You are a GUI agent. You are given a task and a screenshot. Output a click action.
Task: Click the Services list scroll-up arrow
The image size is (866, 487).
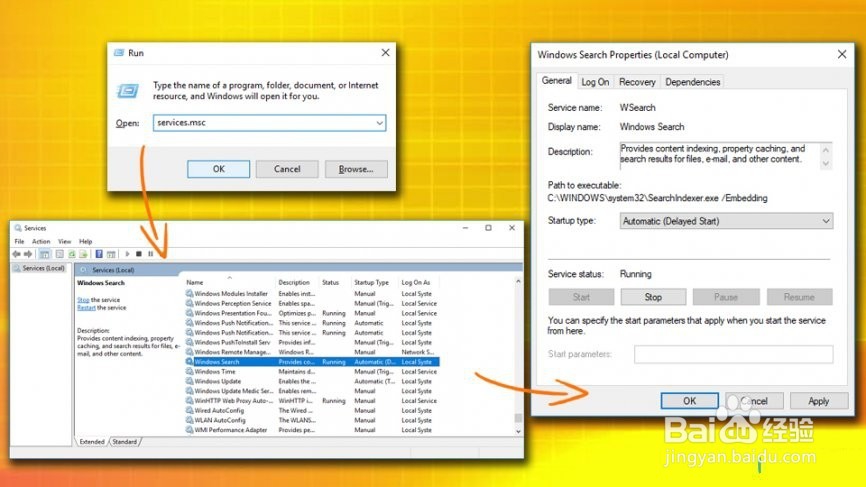click(x=518, y=282)
